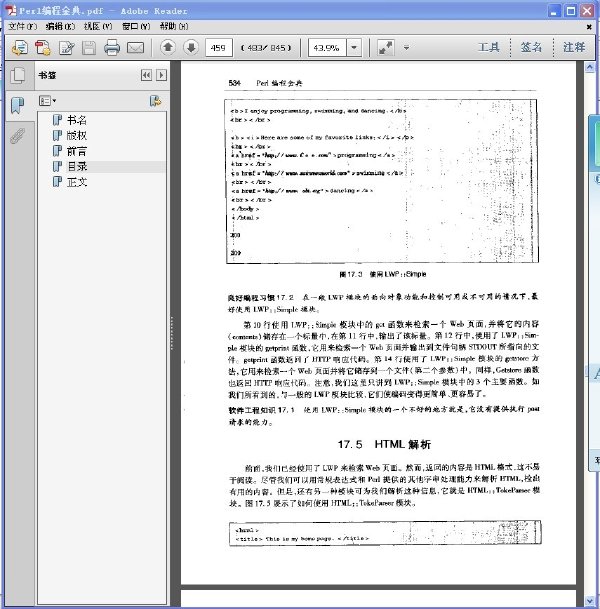Open the 文件 (File) menu

pyautogui.click(x=23, y=26)
